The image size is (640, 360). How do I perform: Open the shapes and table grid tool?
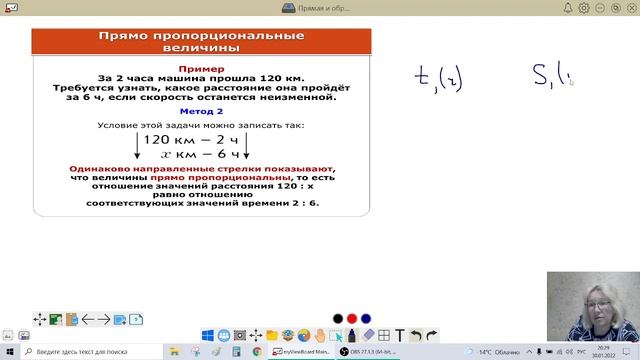[384, 336]
